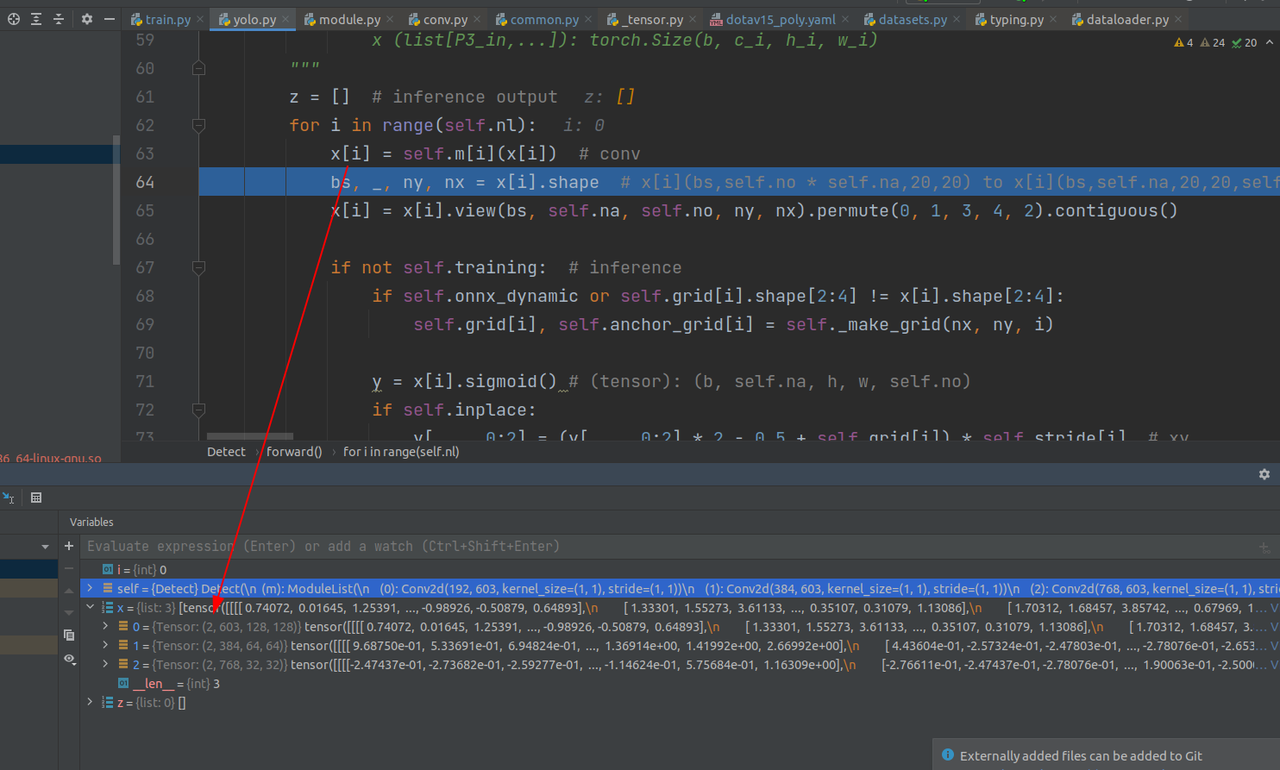Screen dimensions: 1280x770
Task: Click the Expand All icon in project toolbar
Action: (36, 19)
